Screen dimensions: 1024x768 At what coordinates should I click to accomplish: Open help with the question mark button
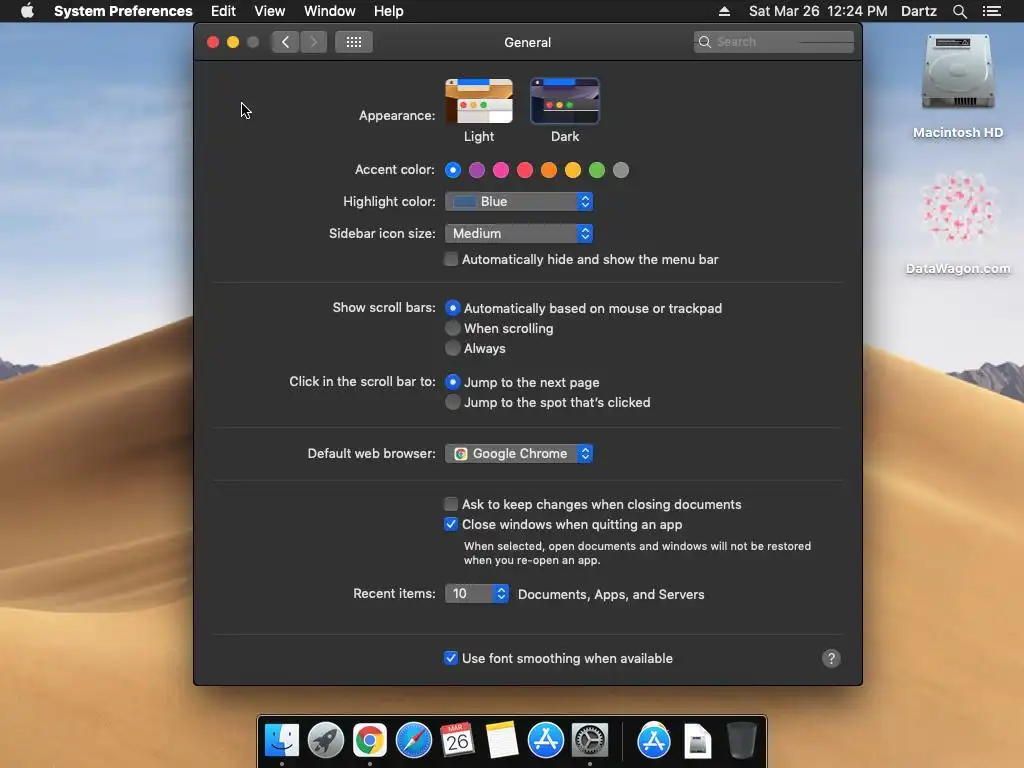(x=831, y=658)
